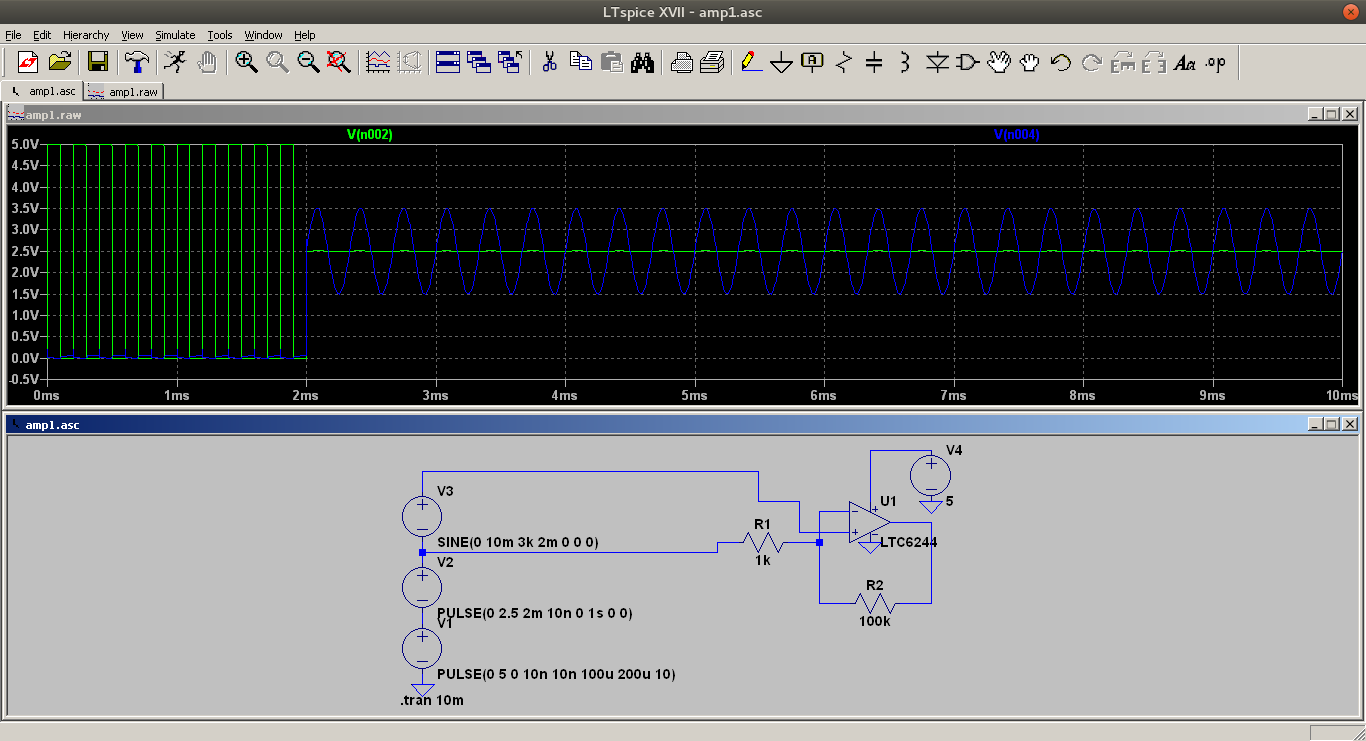
Task: Click the rotate icon
Action: (x=1122, y=62)
